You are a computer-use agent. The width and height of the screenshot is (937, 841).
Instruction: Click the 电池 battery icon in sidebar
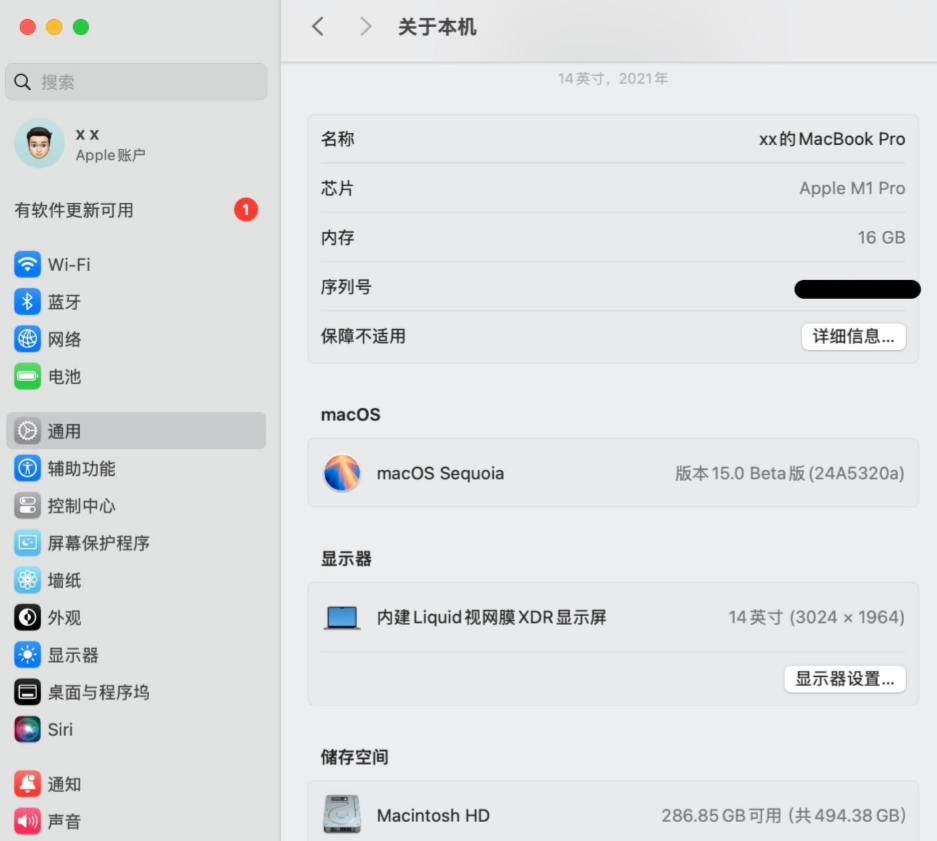[x=27, y=377]
